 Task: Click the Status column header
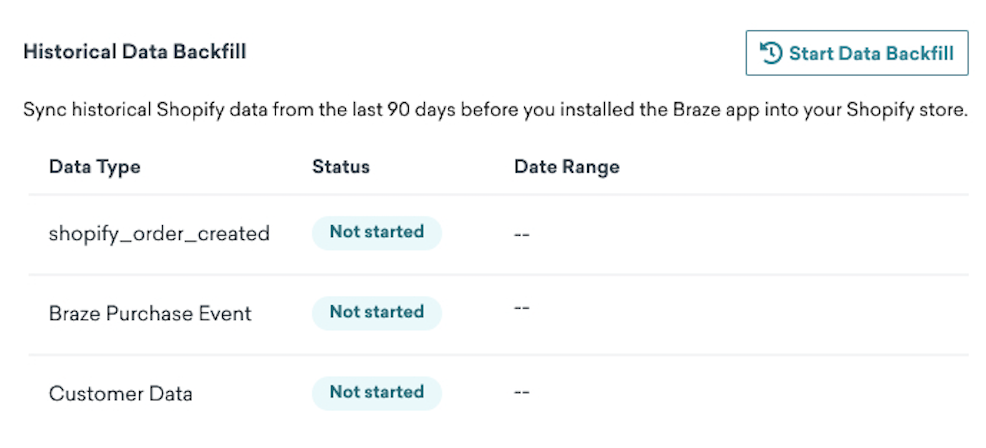[x=341, y=167]
